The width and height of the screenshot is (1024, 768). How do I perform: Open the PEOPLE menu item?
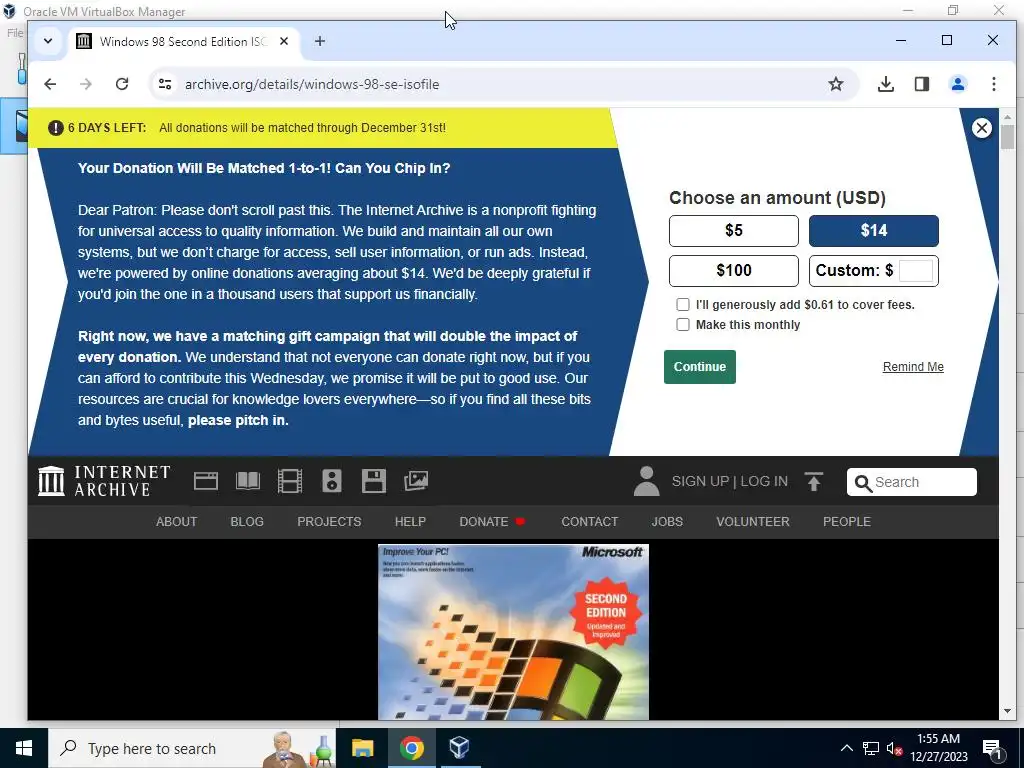coord(846,522)
